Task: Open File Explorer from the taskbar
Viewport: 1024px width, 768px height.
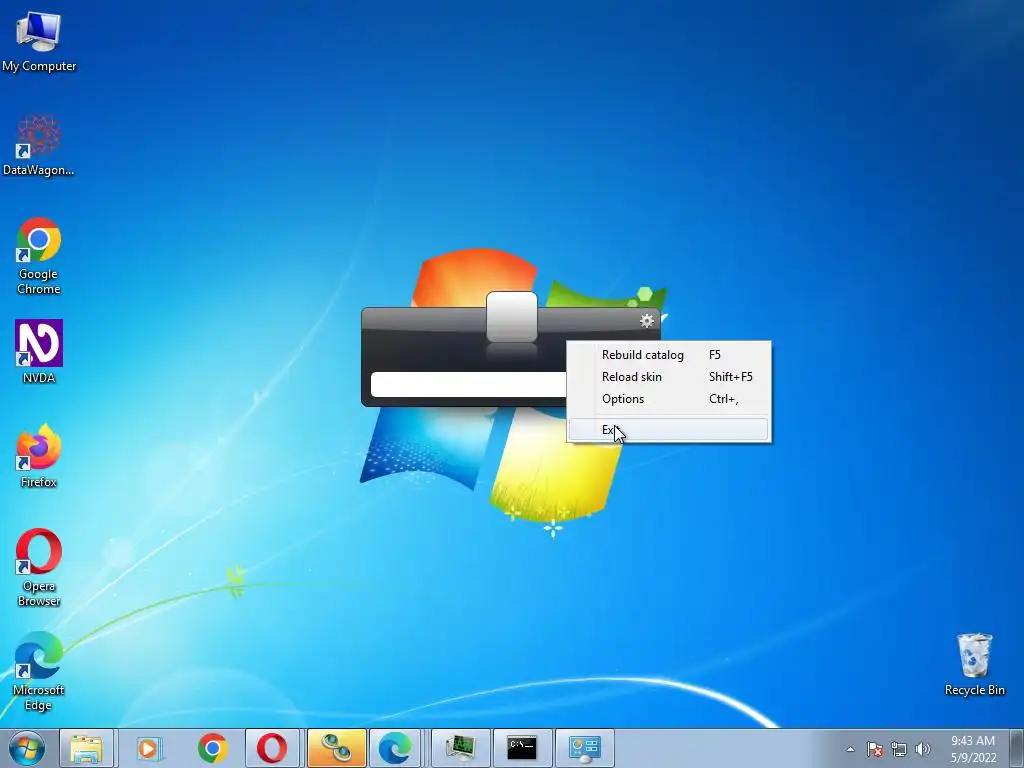Action: click(86, 748)
